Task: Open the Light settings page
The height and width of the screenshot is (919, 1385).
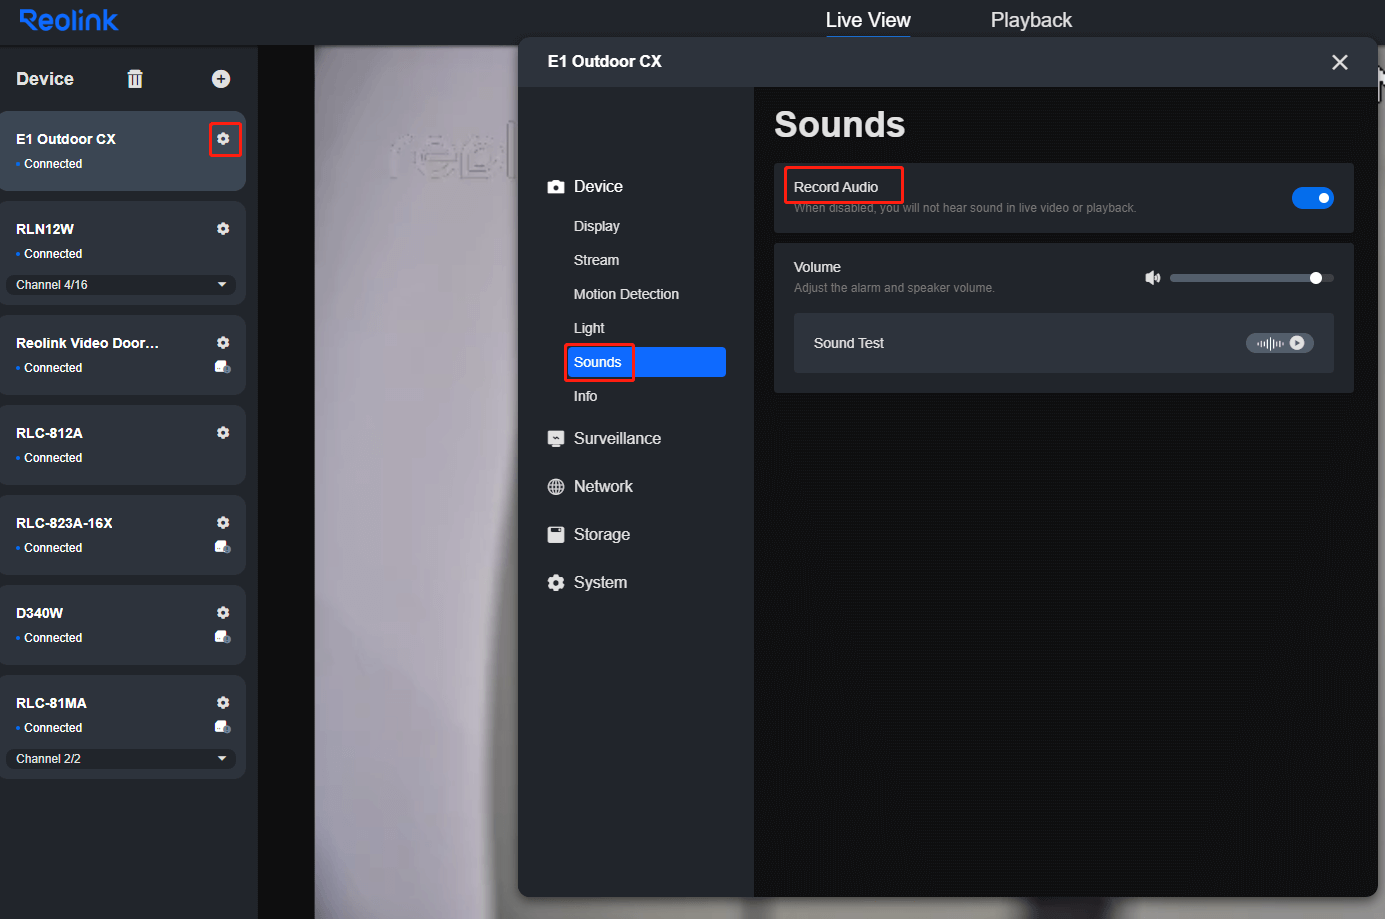Action: coord(589,328)
